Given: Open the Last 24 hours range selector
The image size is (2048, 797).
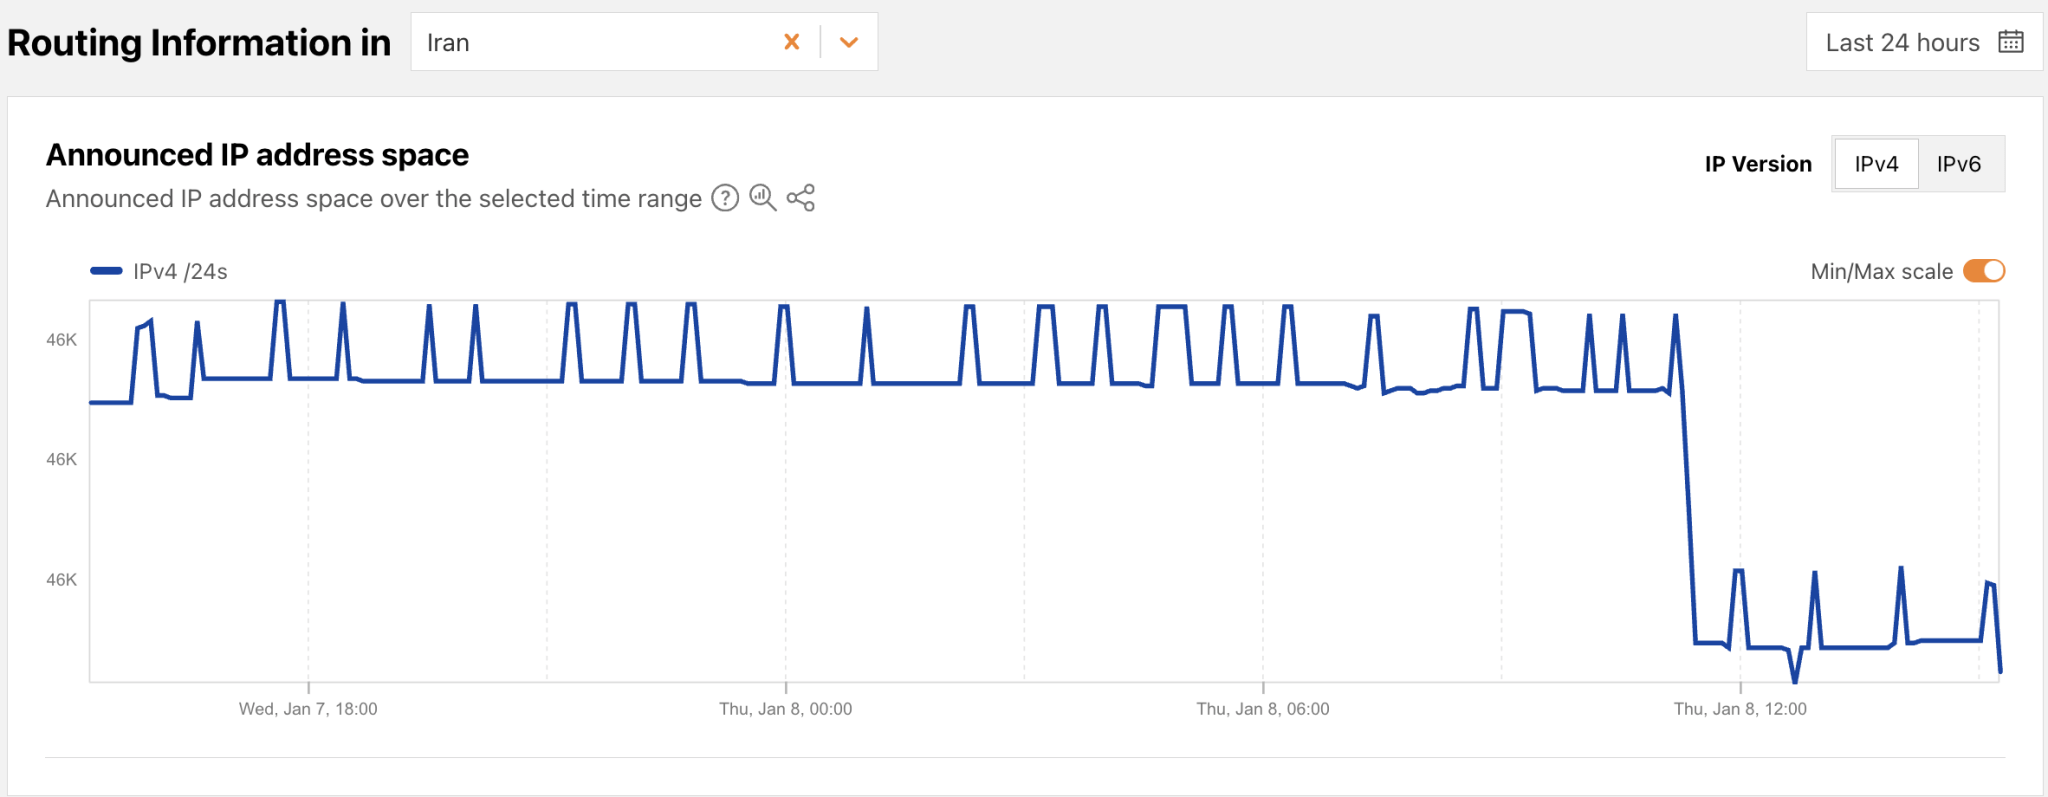Looking at the screenshot, I should coord(1901,43).
